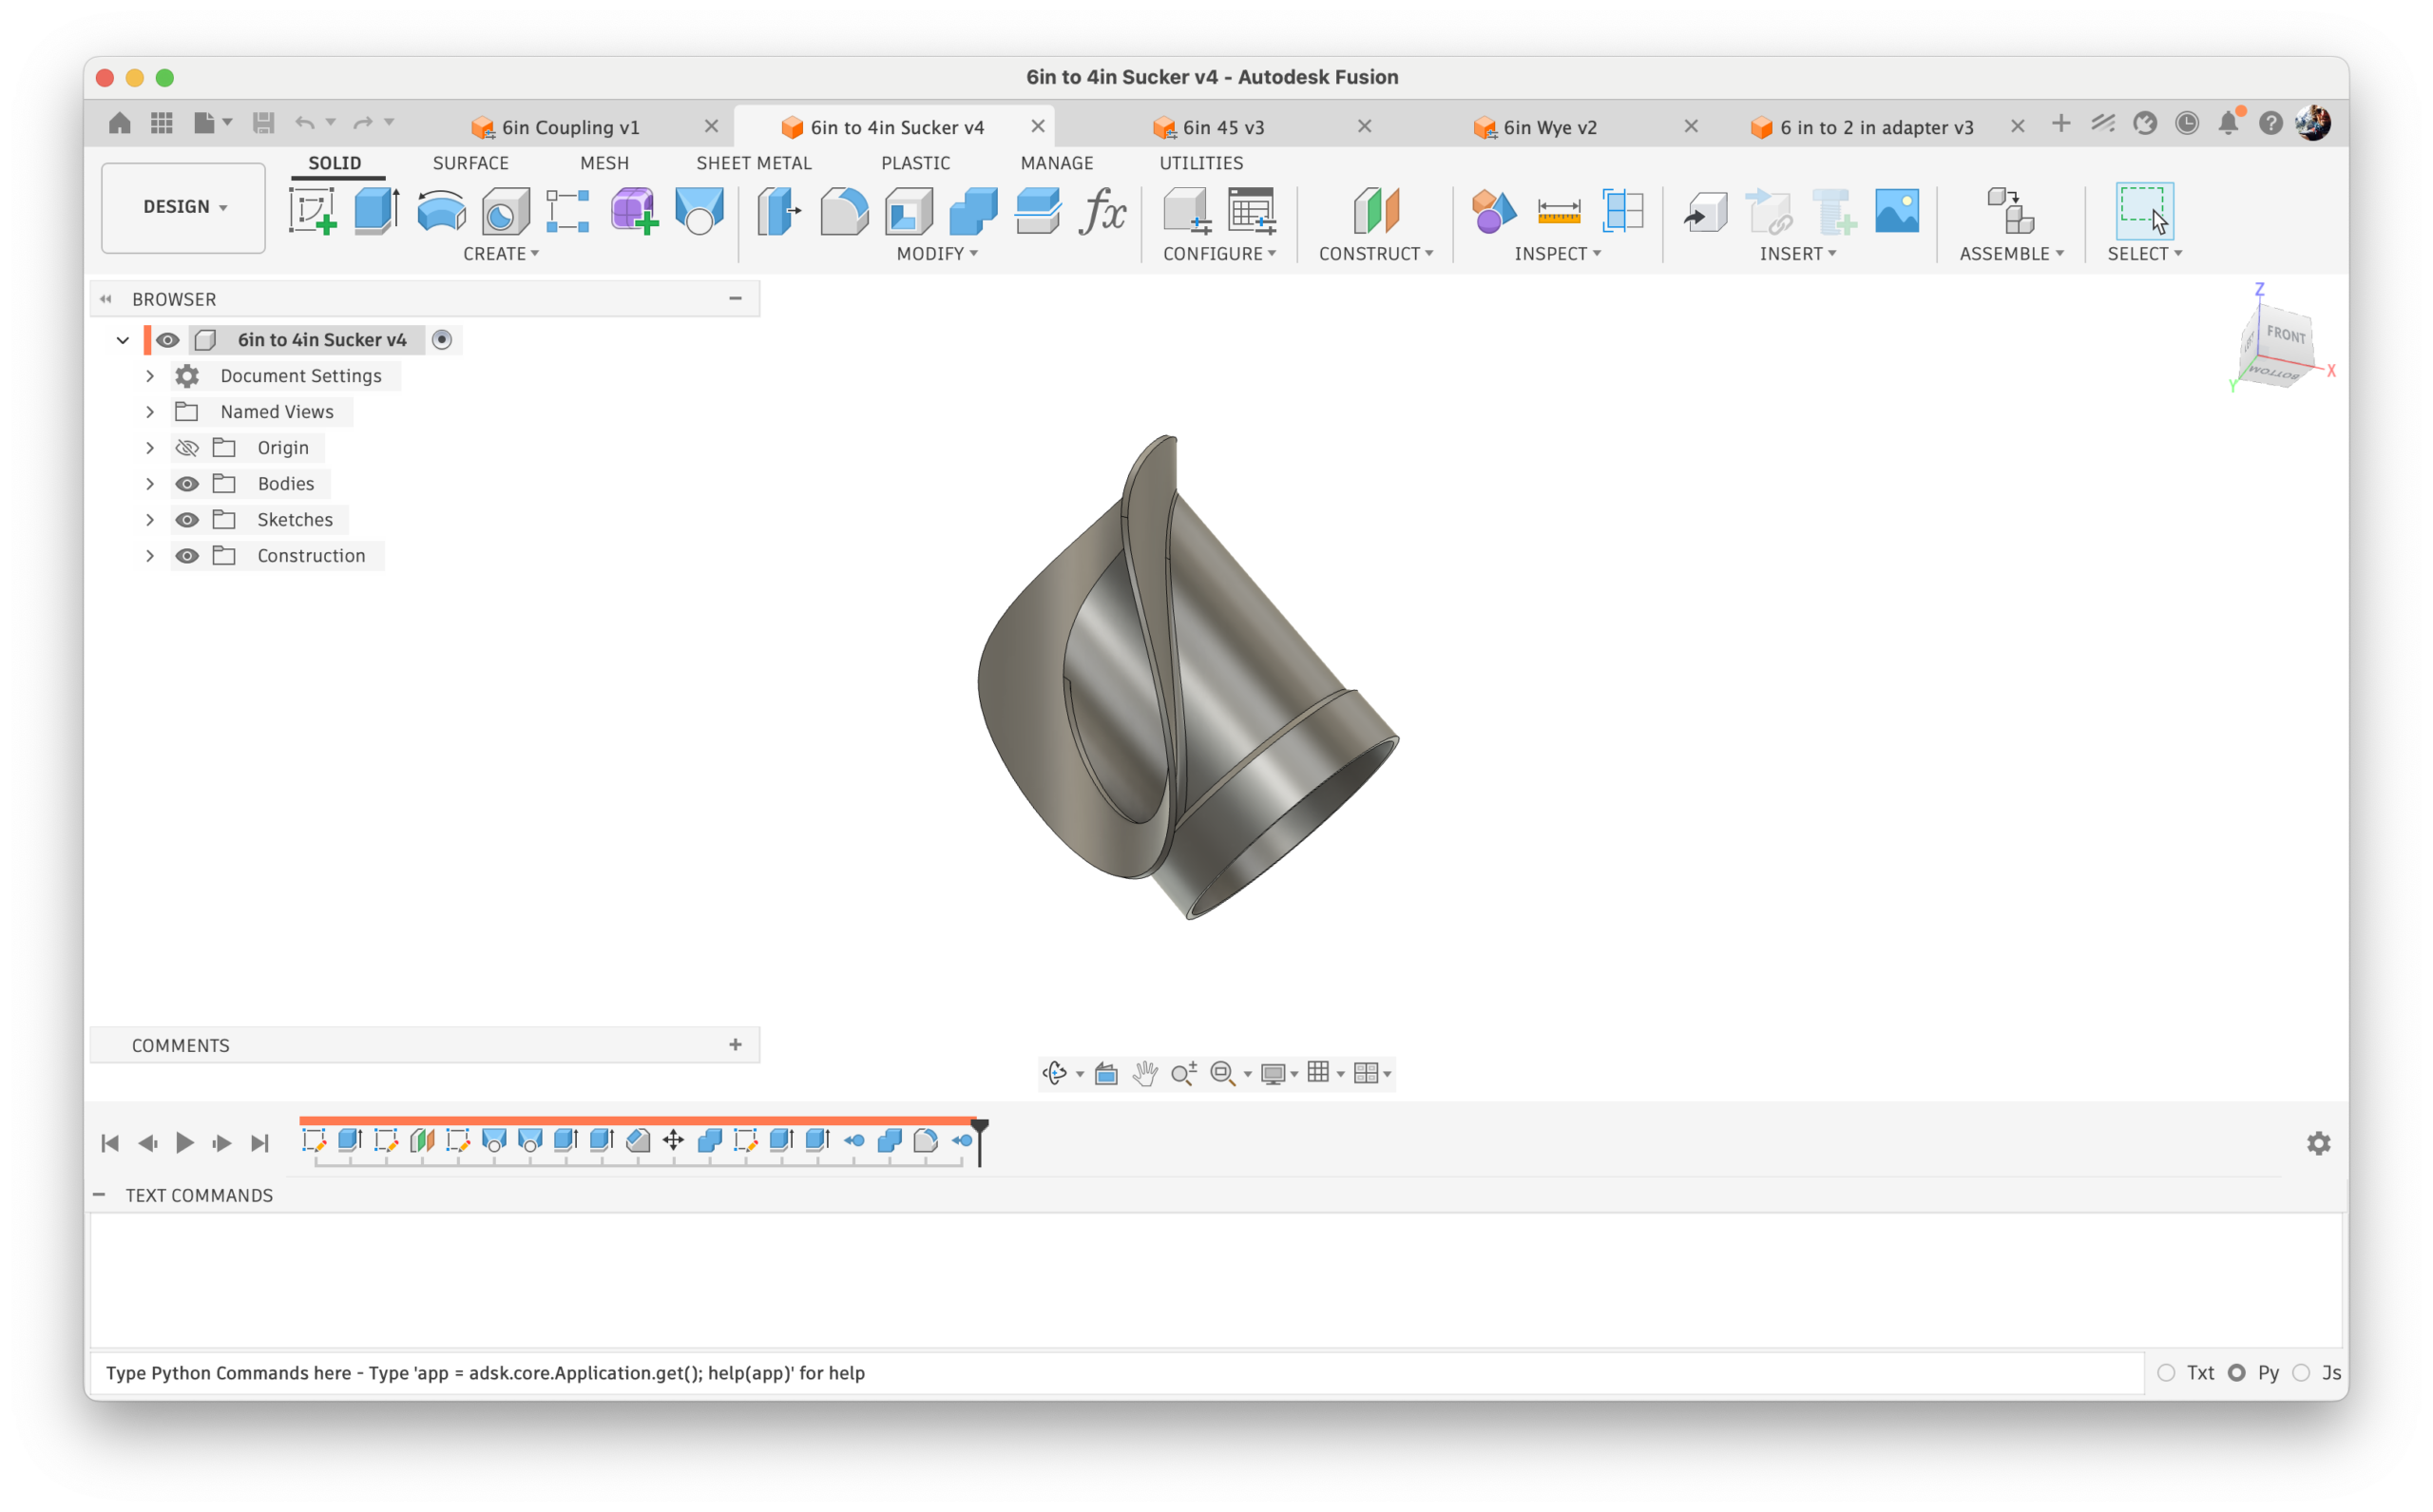Toggle visibility of Sketches folder

click(x=187, y=520)
